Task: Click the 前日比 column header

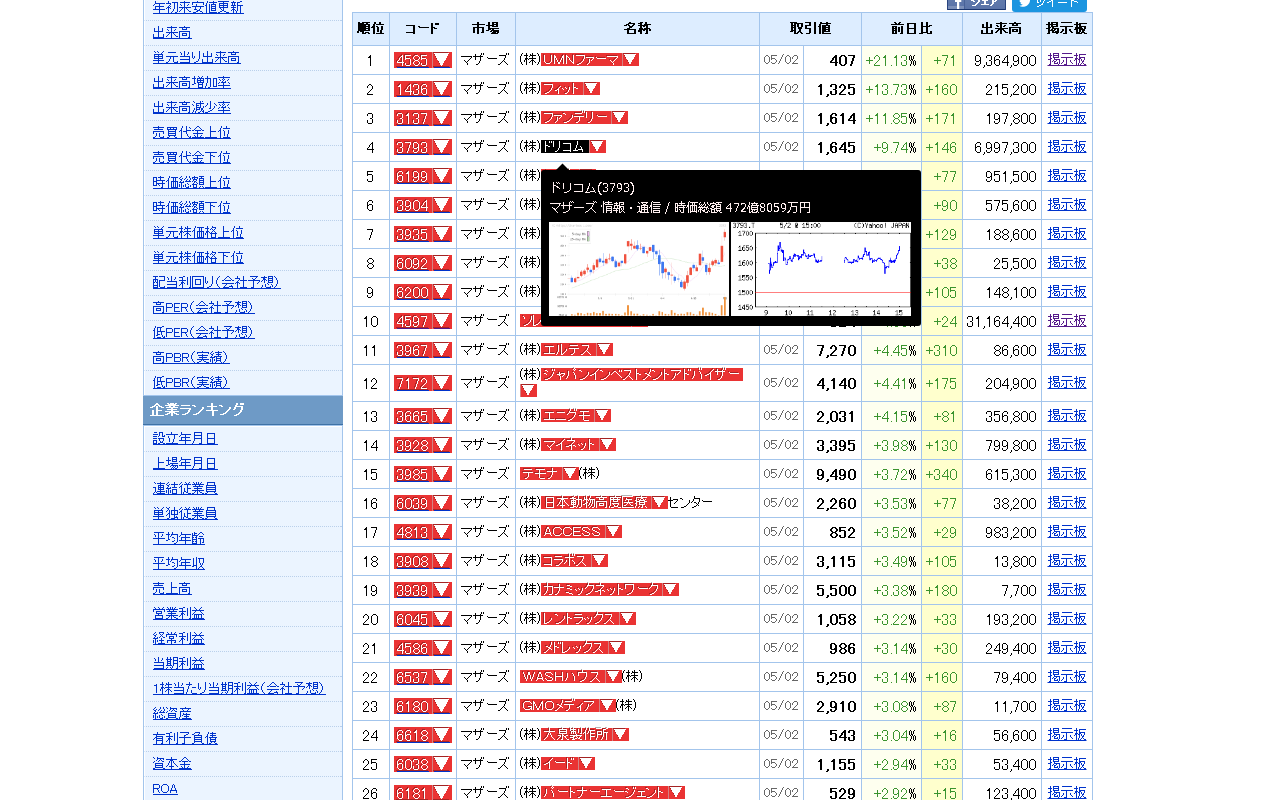Action: click(912, 29)
